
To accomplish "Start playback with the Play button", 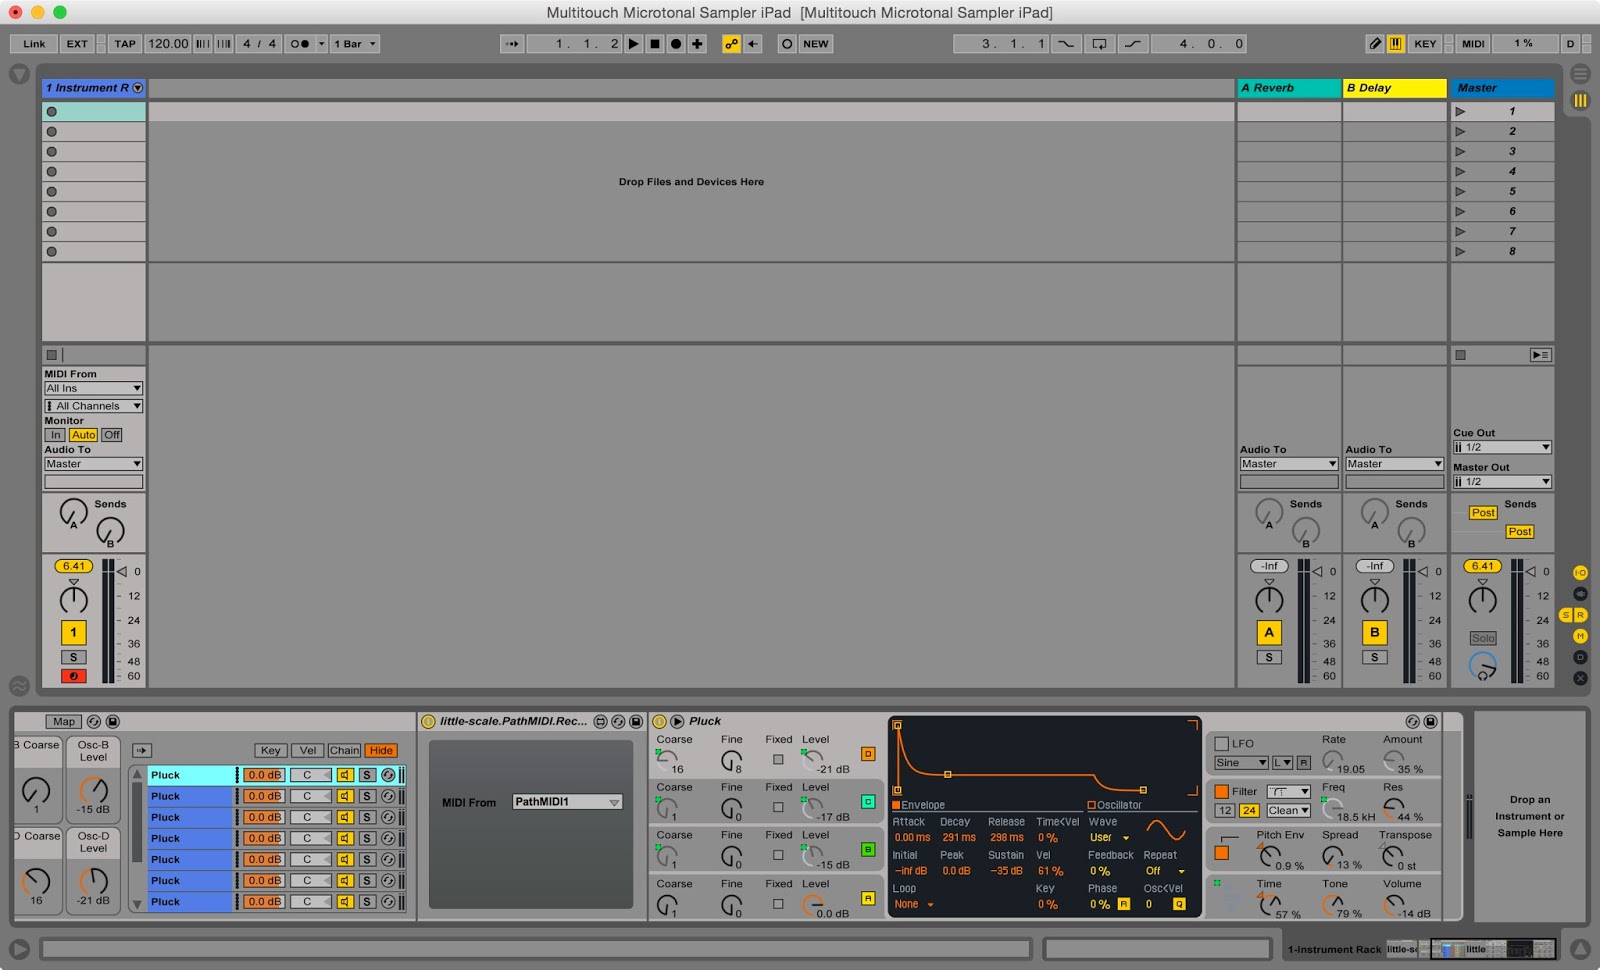I will point(633,44).
